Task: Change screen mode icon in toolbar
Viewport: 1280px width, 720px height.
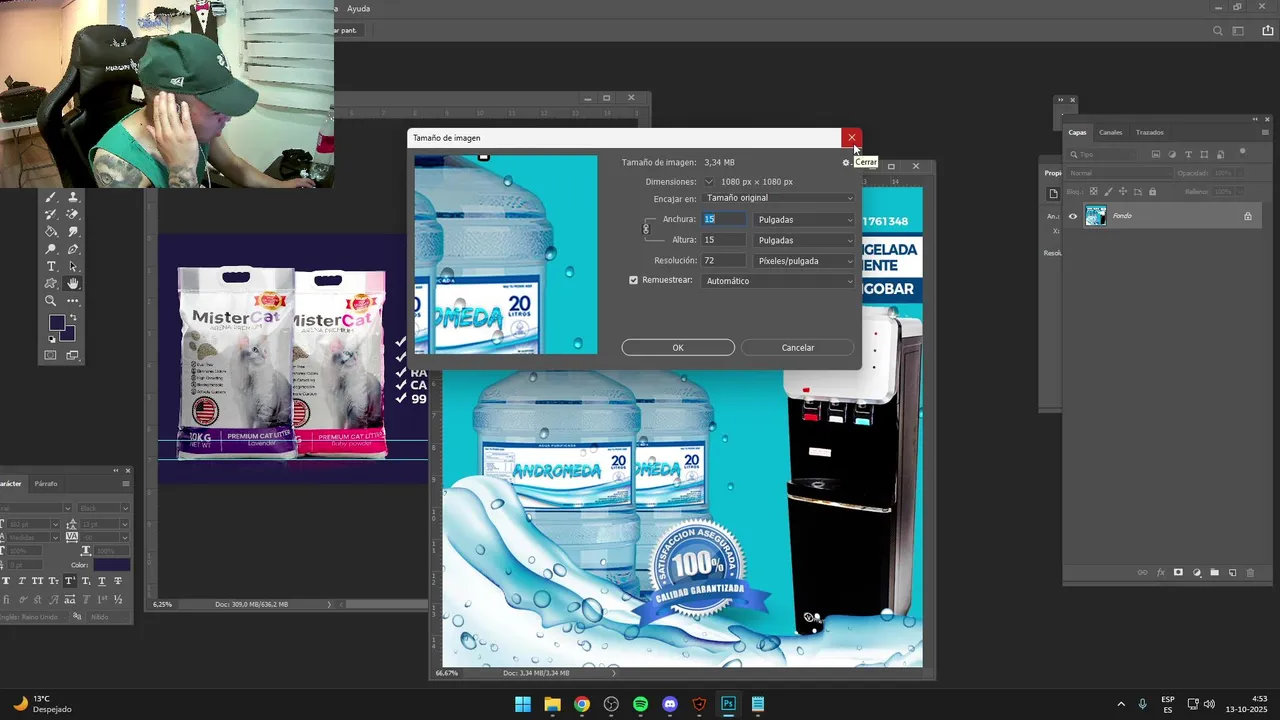Action: pyautogui.click(x=72, y=355)
